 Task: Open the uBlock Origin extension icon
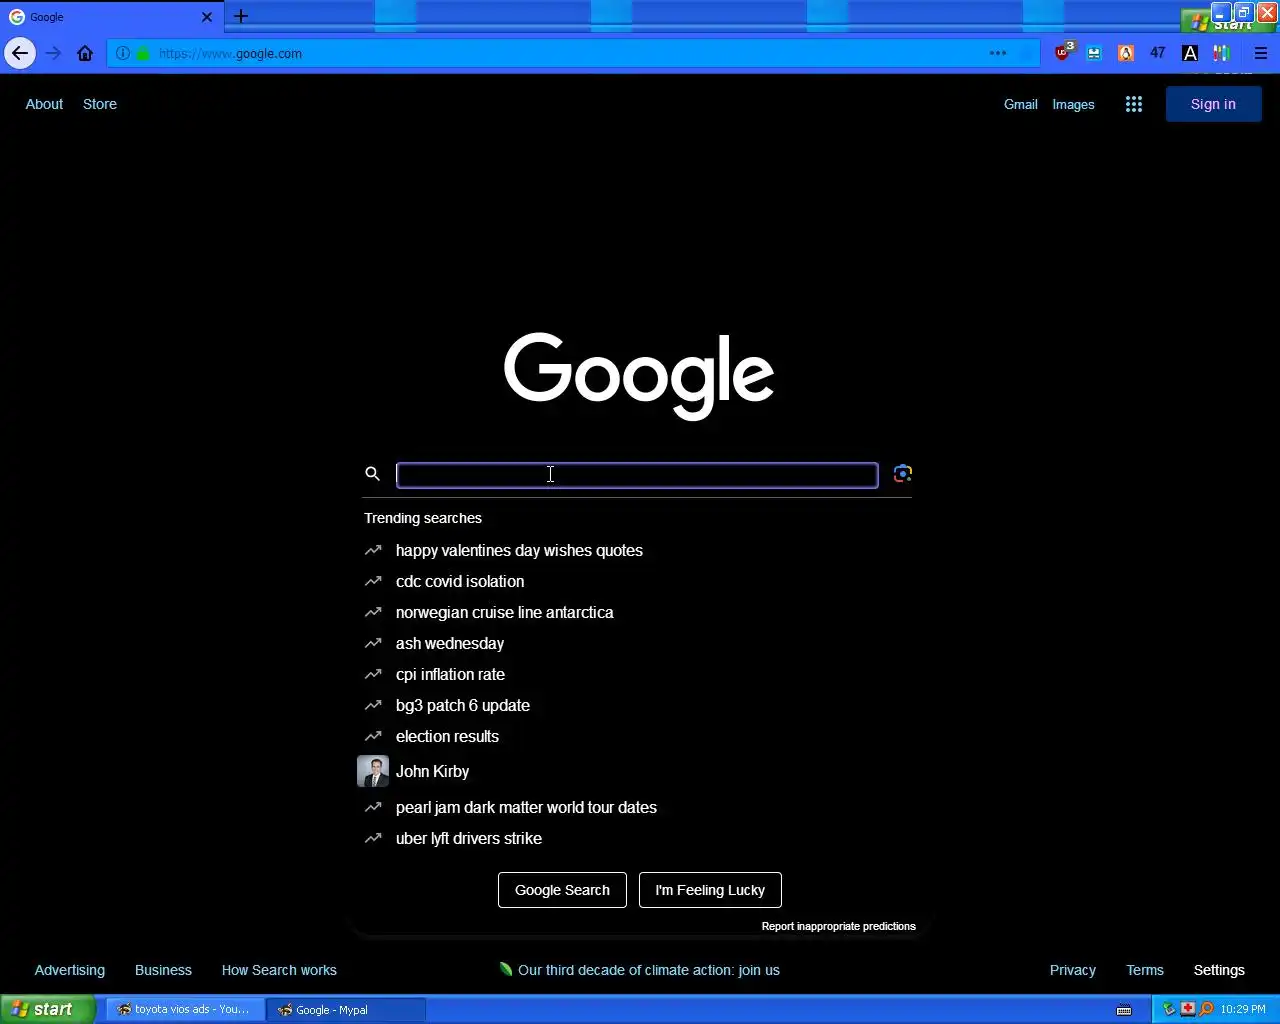coord(1063,53)
